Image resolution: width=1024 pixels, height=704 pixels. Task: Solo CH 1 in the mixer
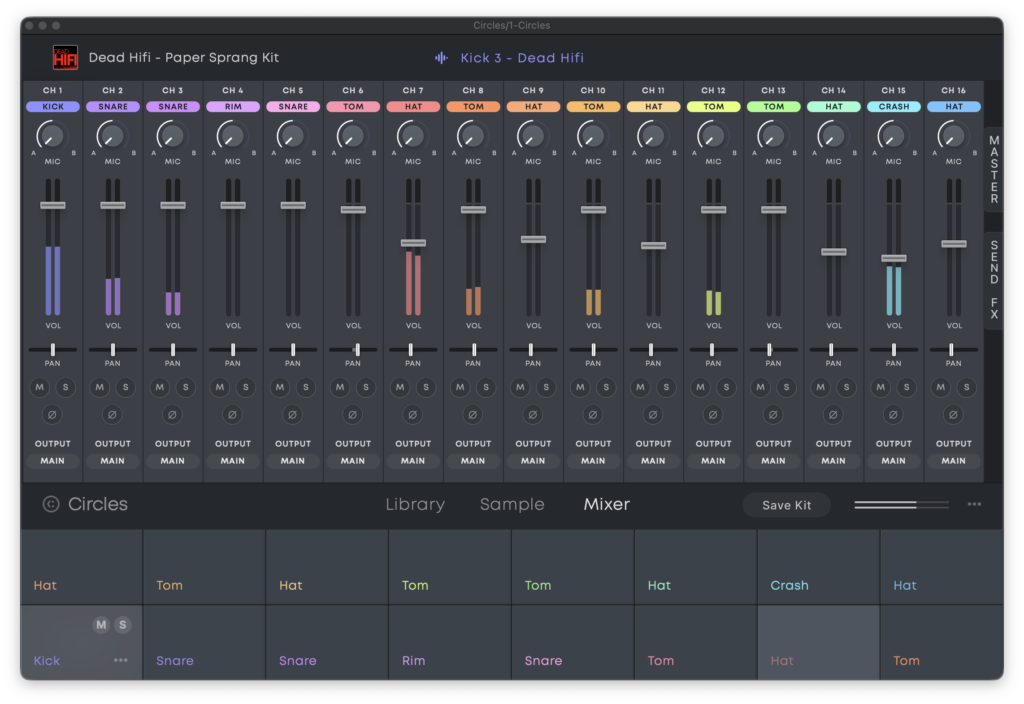(65, 387)
